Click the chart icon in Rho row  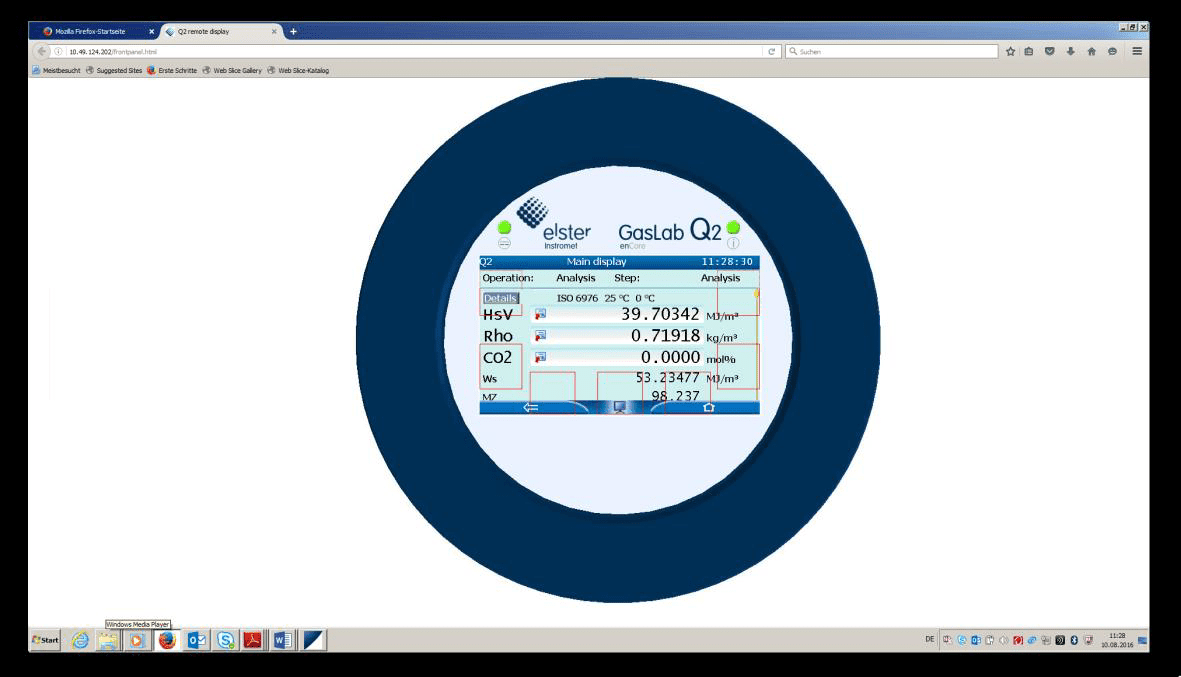(x=541, y=336)
